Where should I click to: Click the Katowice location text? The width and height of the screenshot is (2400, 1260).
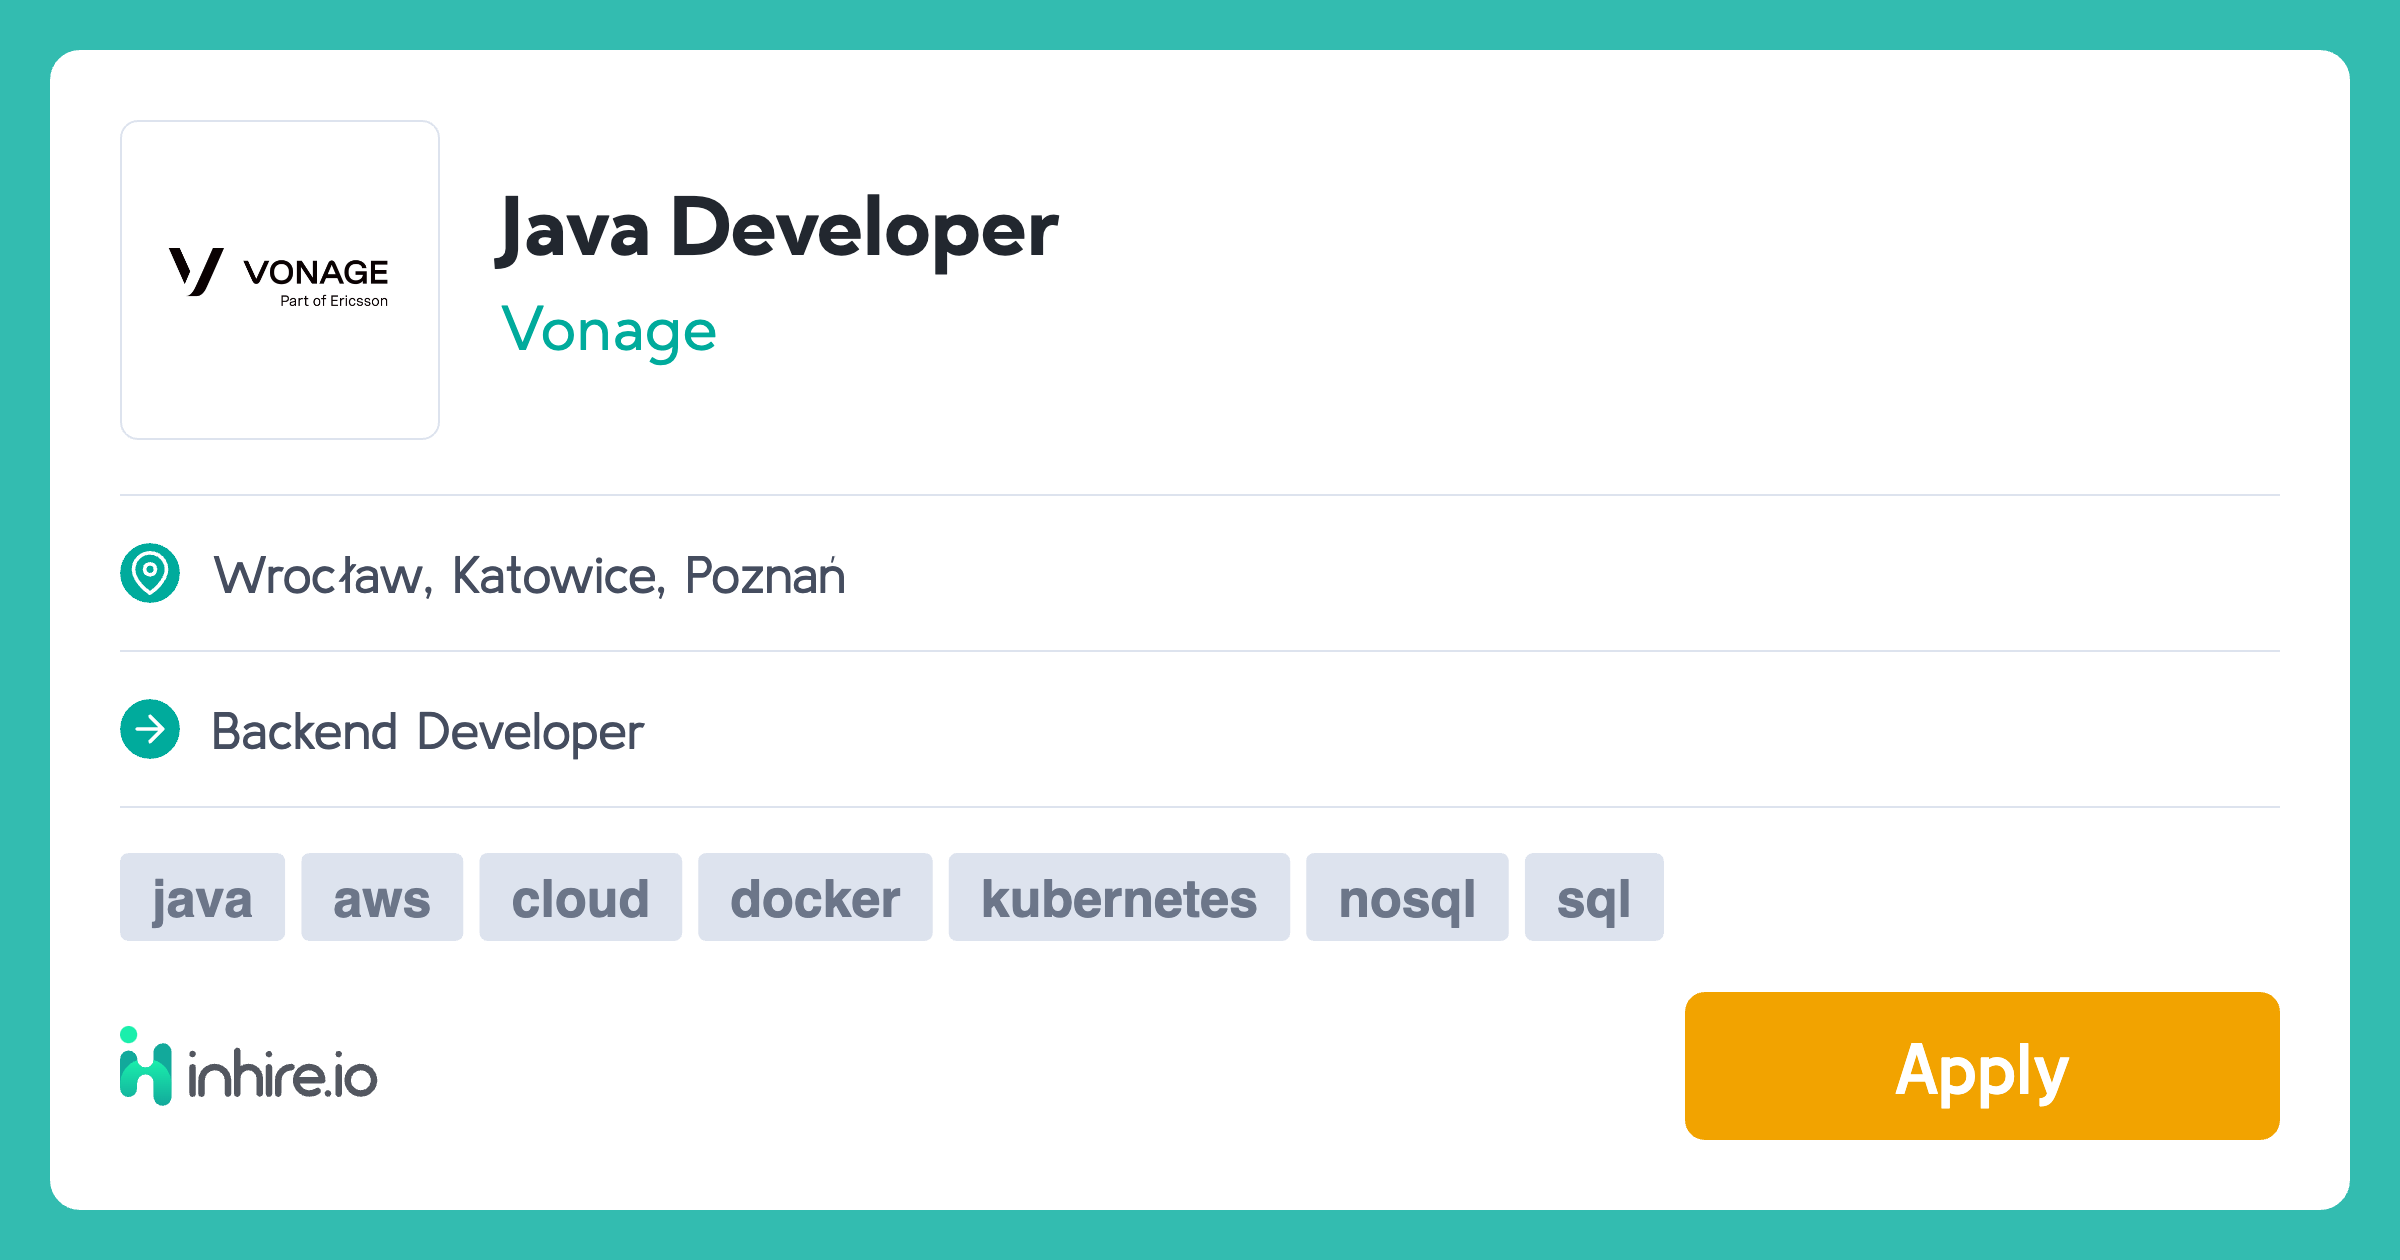click(x=554, y=576)
